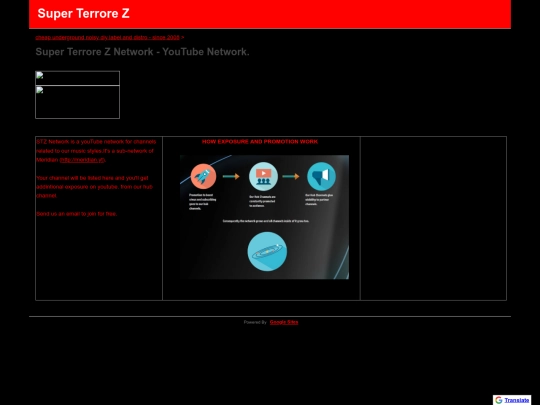The height and width of the screenshot is (405, 540).
Task: Click the video audience icon in the infographic
Action: click(x=263, y=176)
